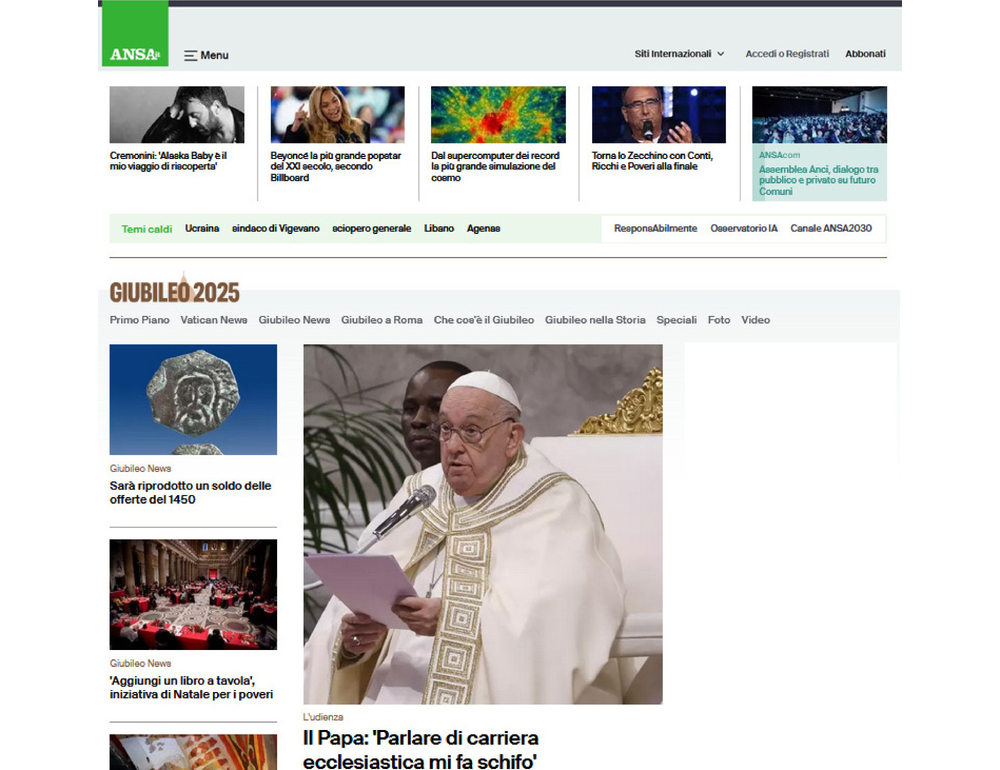Image resolution: width=1000 pixels, height=770 pixels.
Task: Open Torna lo Zecchino con Conti headline
Action: pos(652,161)
